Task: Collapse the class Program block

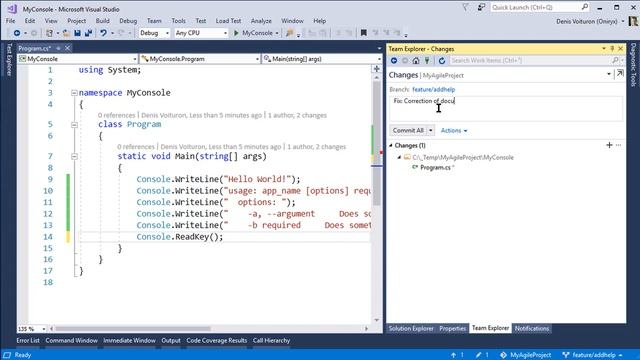Action: (x=74, y=124)
